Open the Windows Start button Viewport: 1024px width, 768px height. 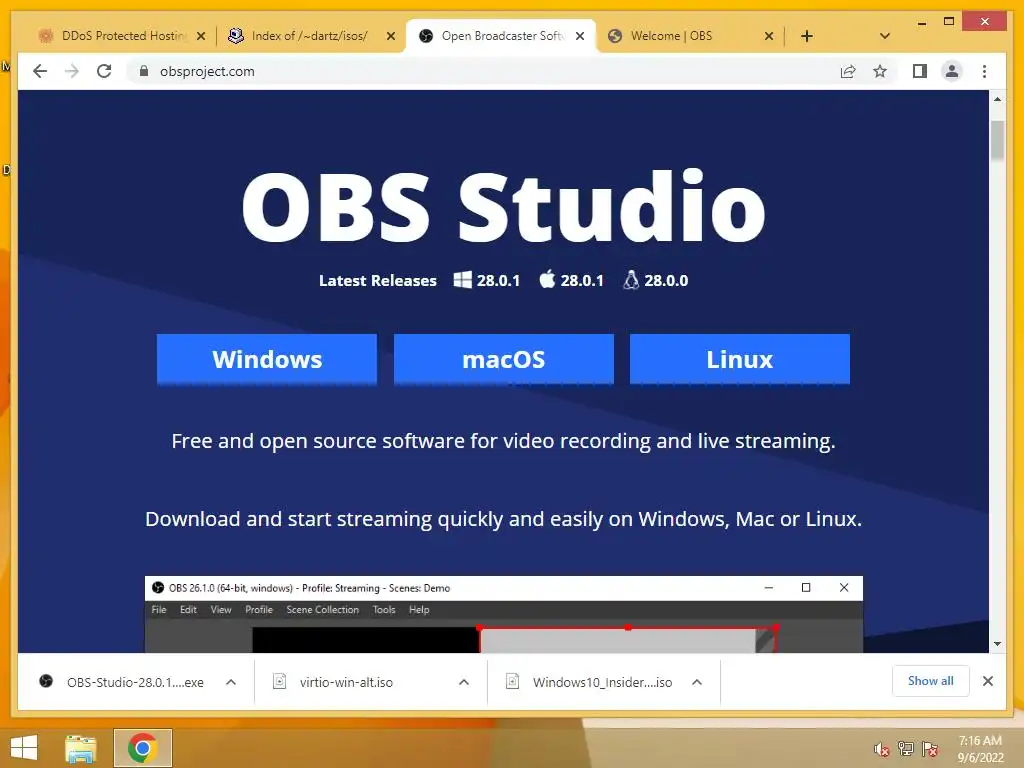tap(24, 748)
